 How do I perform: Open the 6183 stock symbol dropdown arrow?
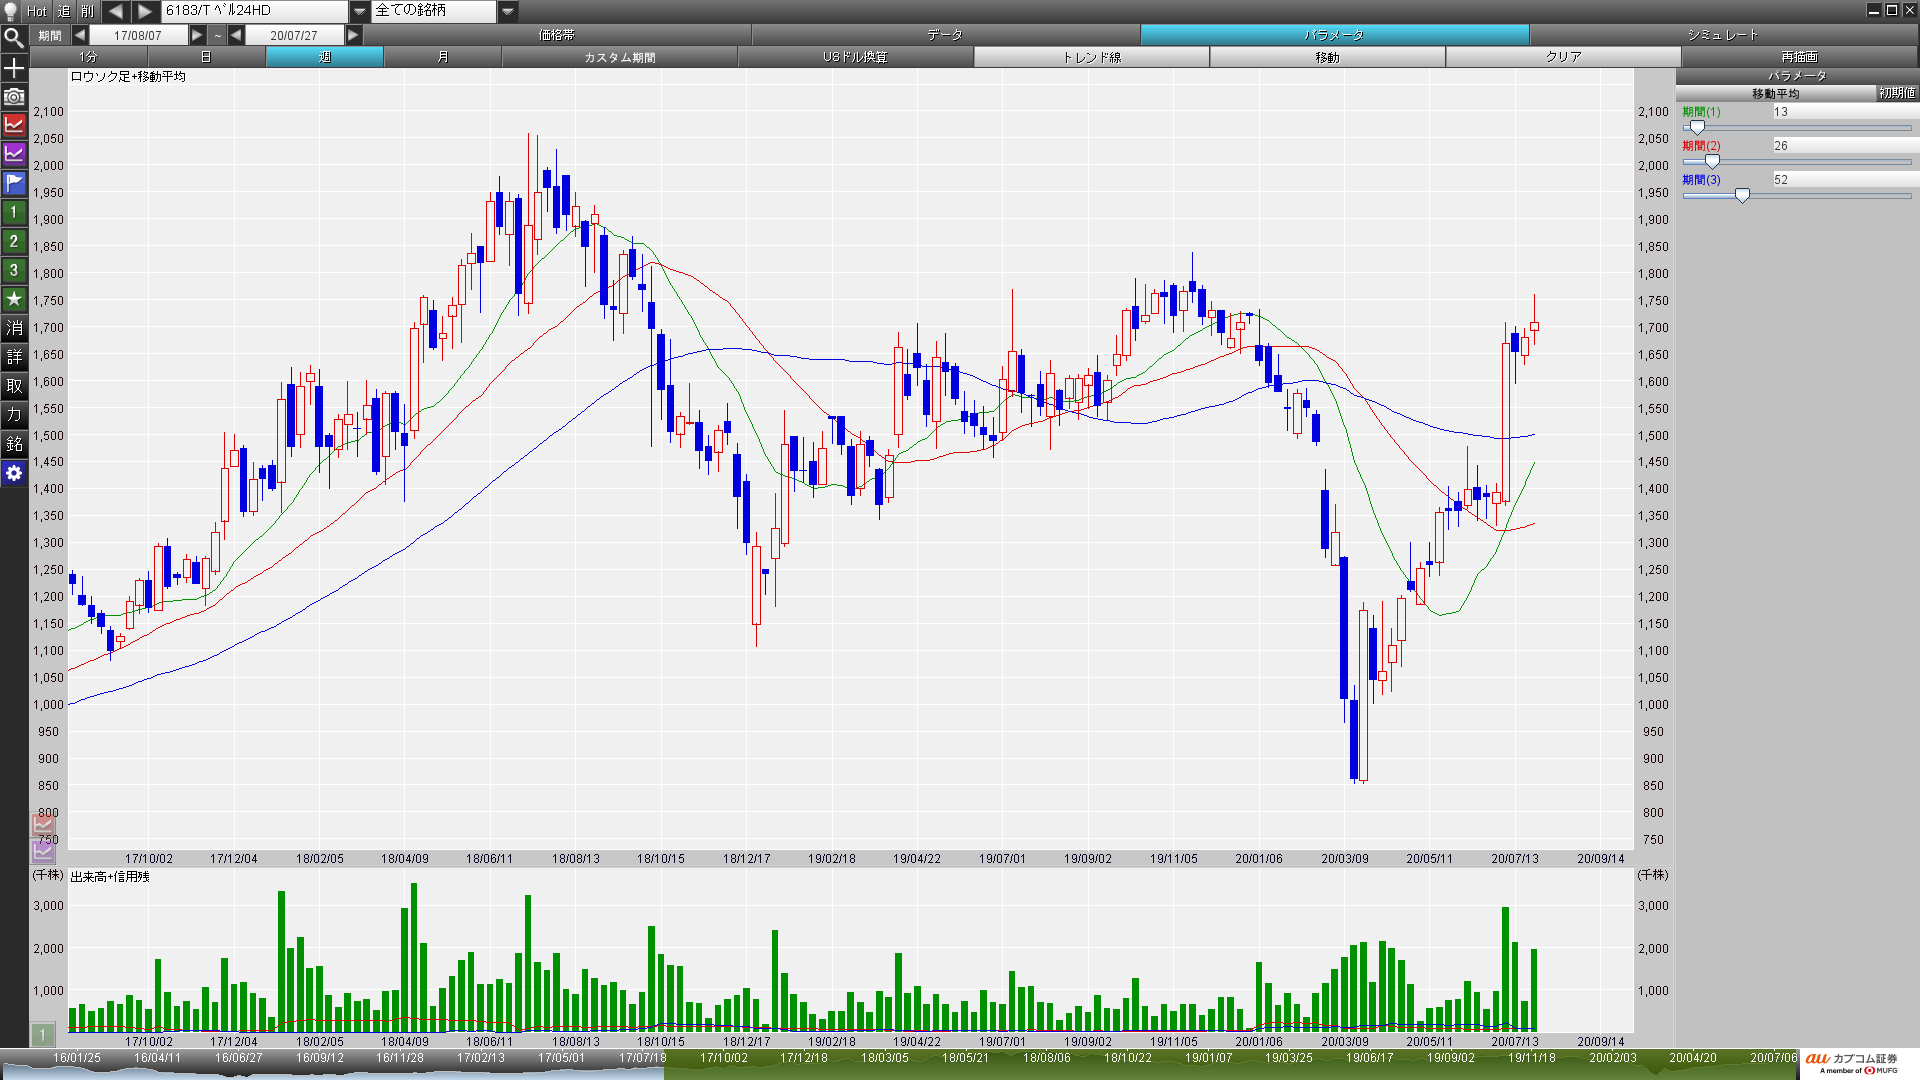pyautogui.click(x=360, y=11)
